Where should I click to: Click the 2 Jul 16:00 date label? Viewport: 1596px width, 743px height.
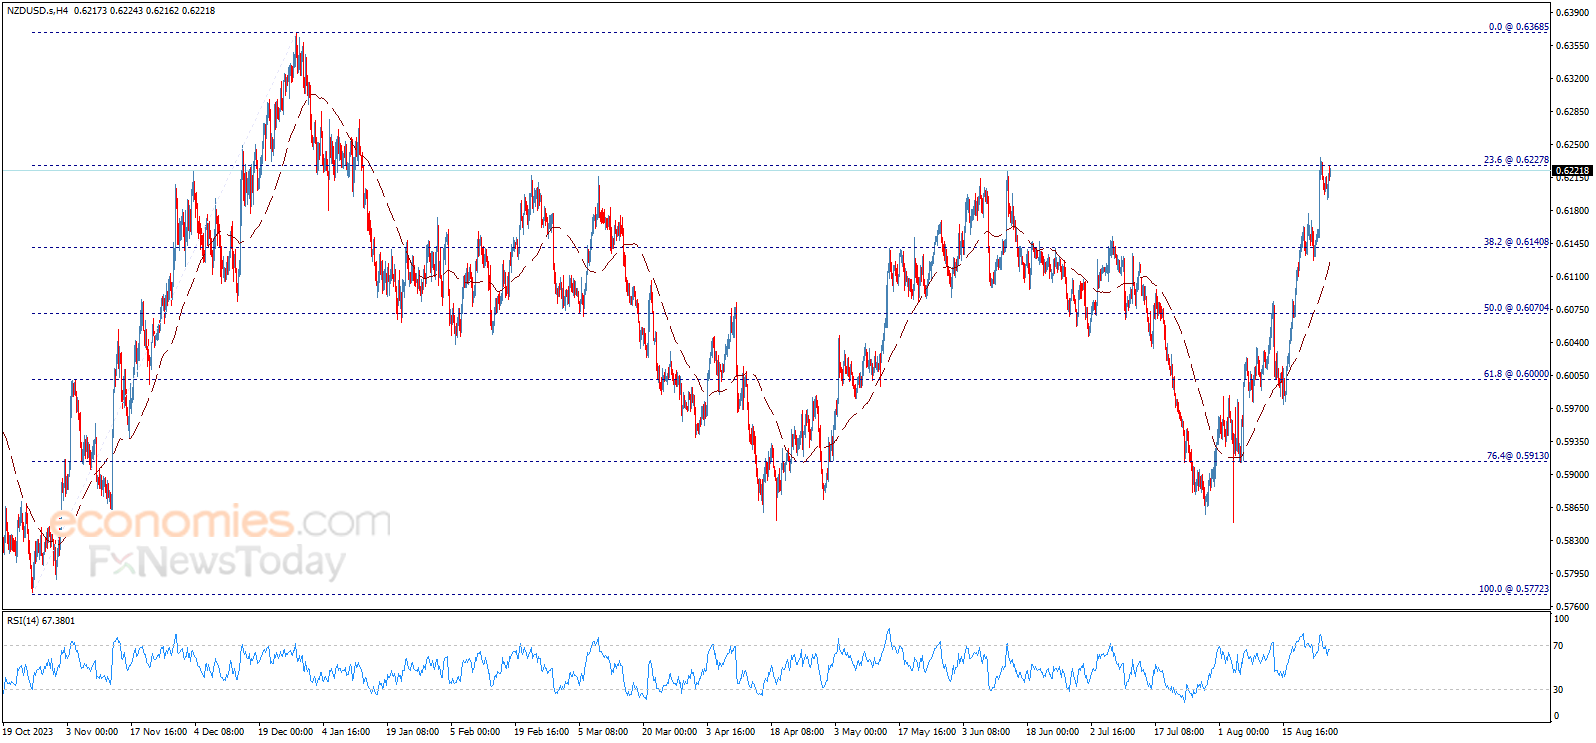[1113, 732]
